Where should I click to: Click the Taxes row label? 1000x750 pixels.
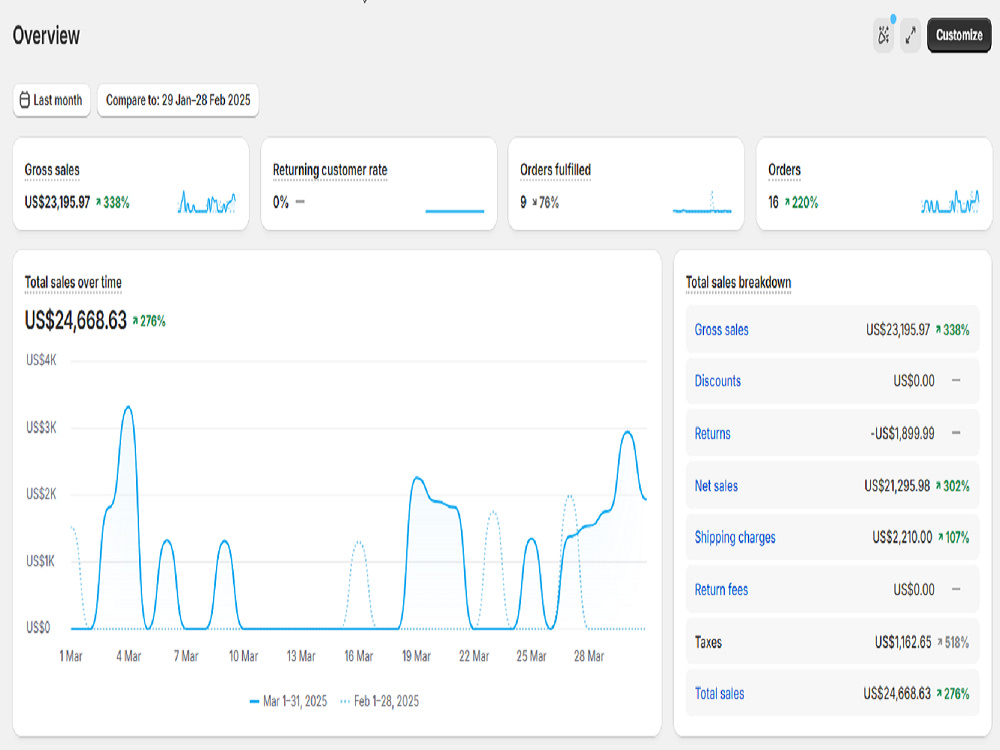708,642
